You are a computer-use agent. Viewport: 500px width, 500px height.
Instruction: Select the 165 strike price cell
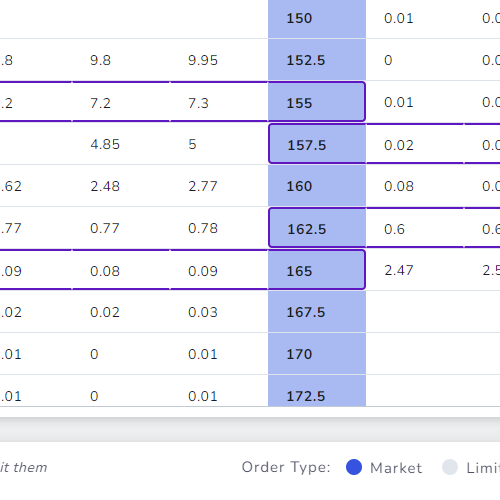point(317,270)
